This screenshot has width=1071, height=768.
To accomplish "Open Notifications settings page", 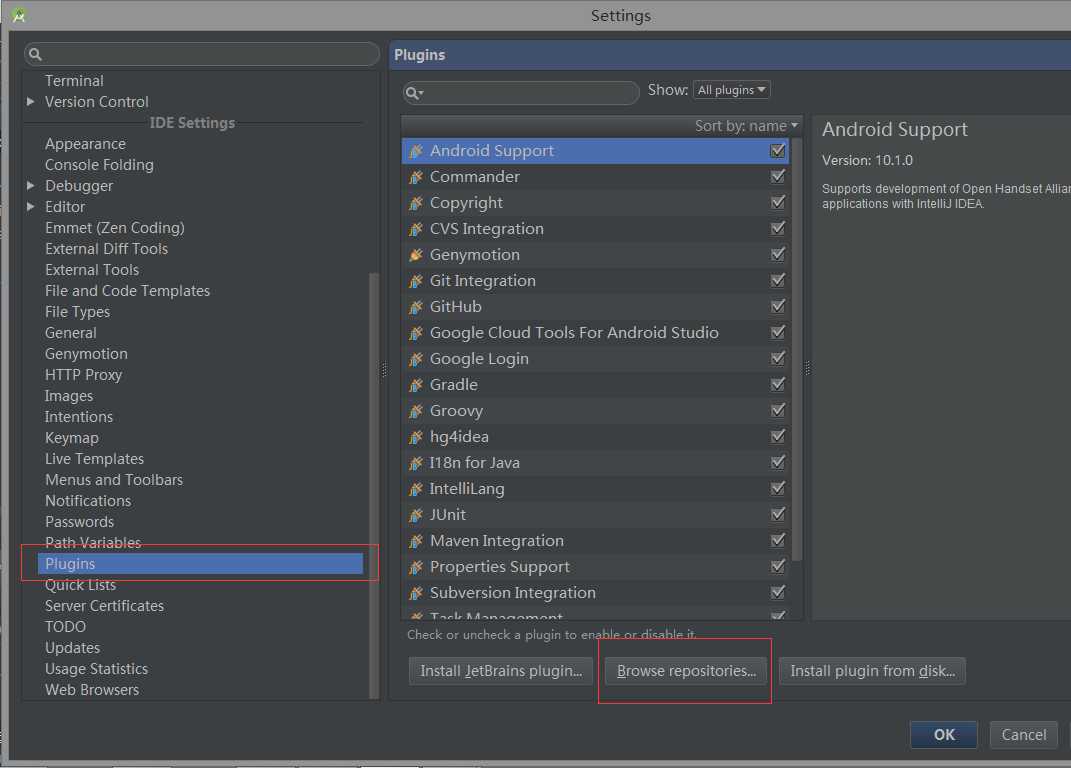I will [x=88, y=501].
